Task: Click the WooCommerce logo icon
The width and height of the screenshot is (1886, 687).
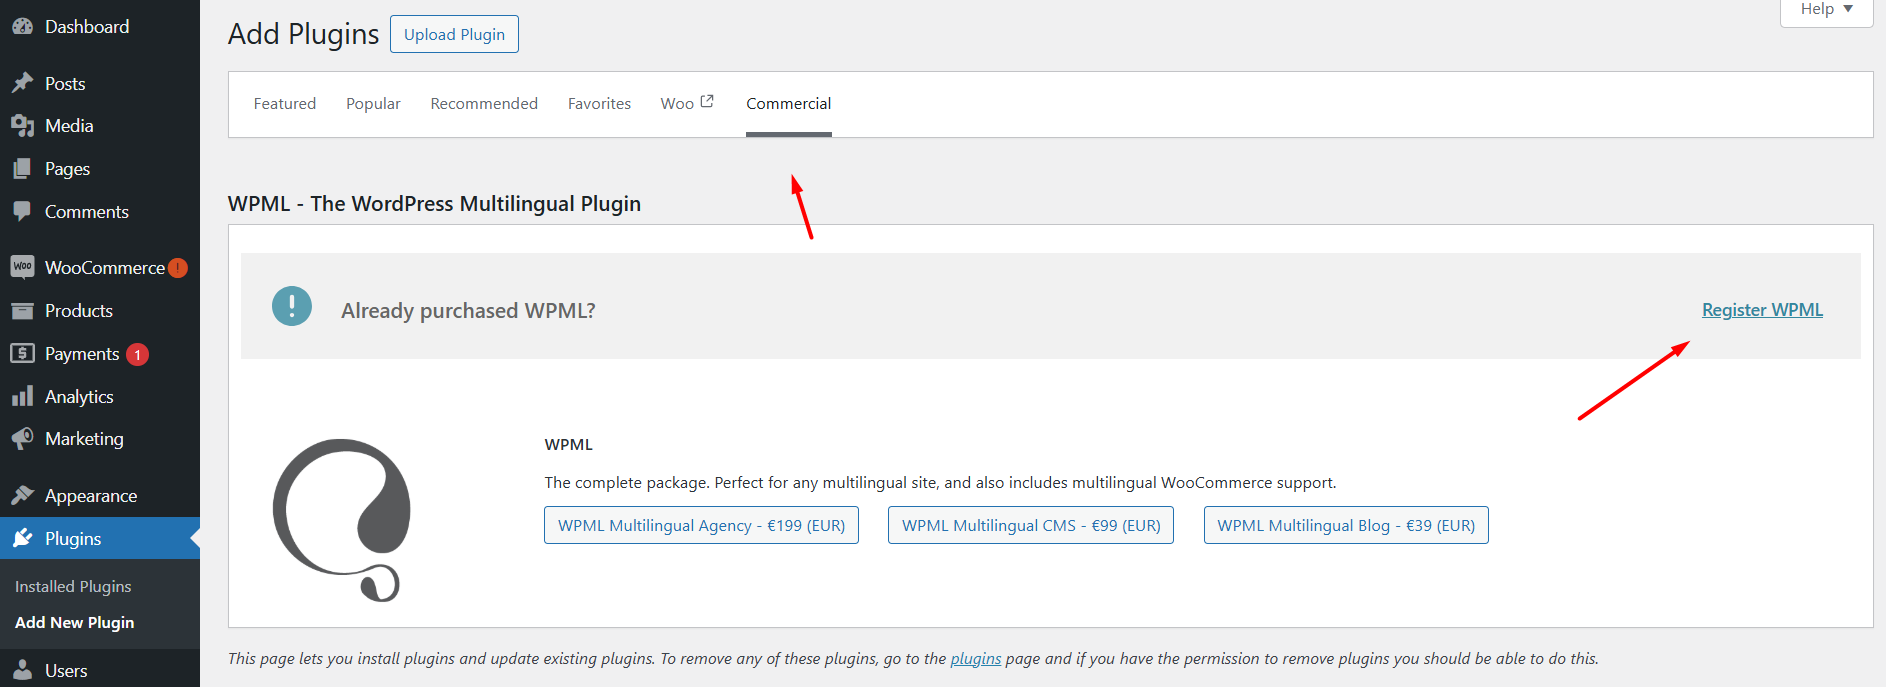Action: pyautogui.click(x=22, y=267)
